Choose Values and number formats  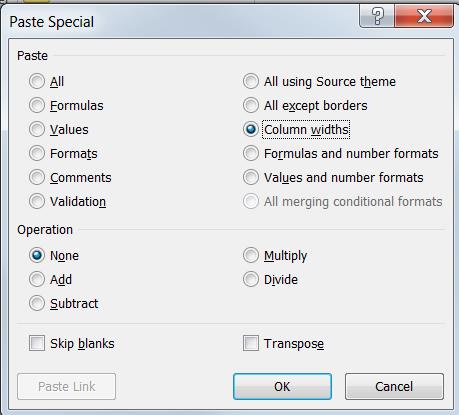coord(251,177)
